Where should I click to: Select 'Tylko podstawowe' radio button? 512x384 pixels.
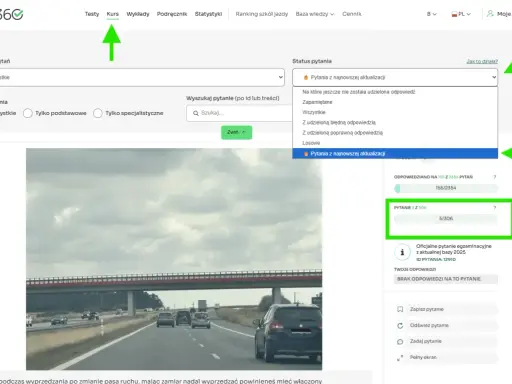(28, 113)
